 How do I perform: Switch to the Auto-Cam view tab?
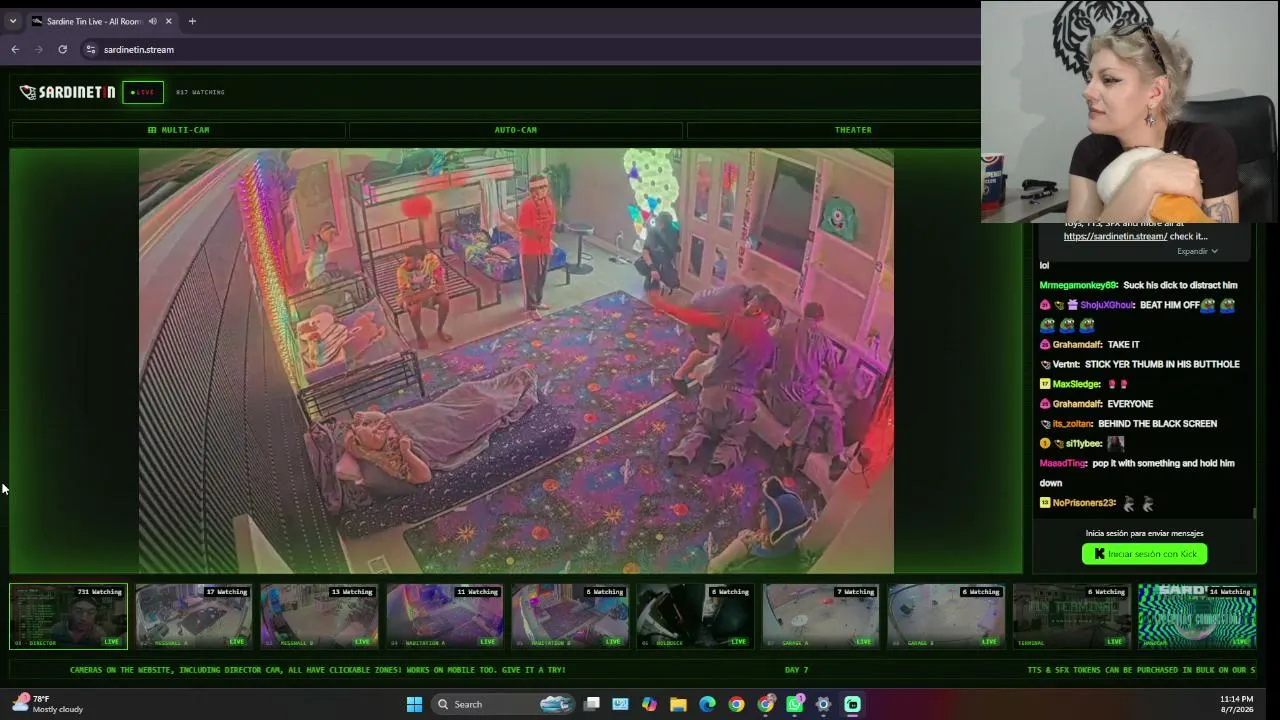click(515, 130)
